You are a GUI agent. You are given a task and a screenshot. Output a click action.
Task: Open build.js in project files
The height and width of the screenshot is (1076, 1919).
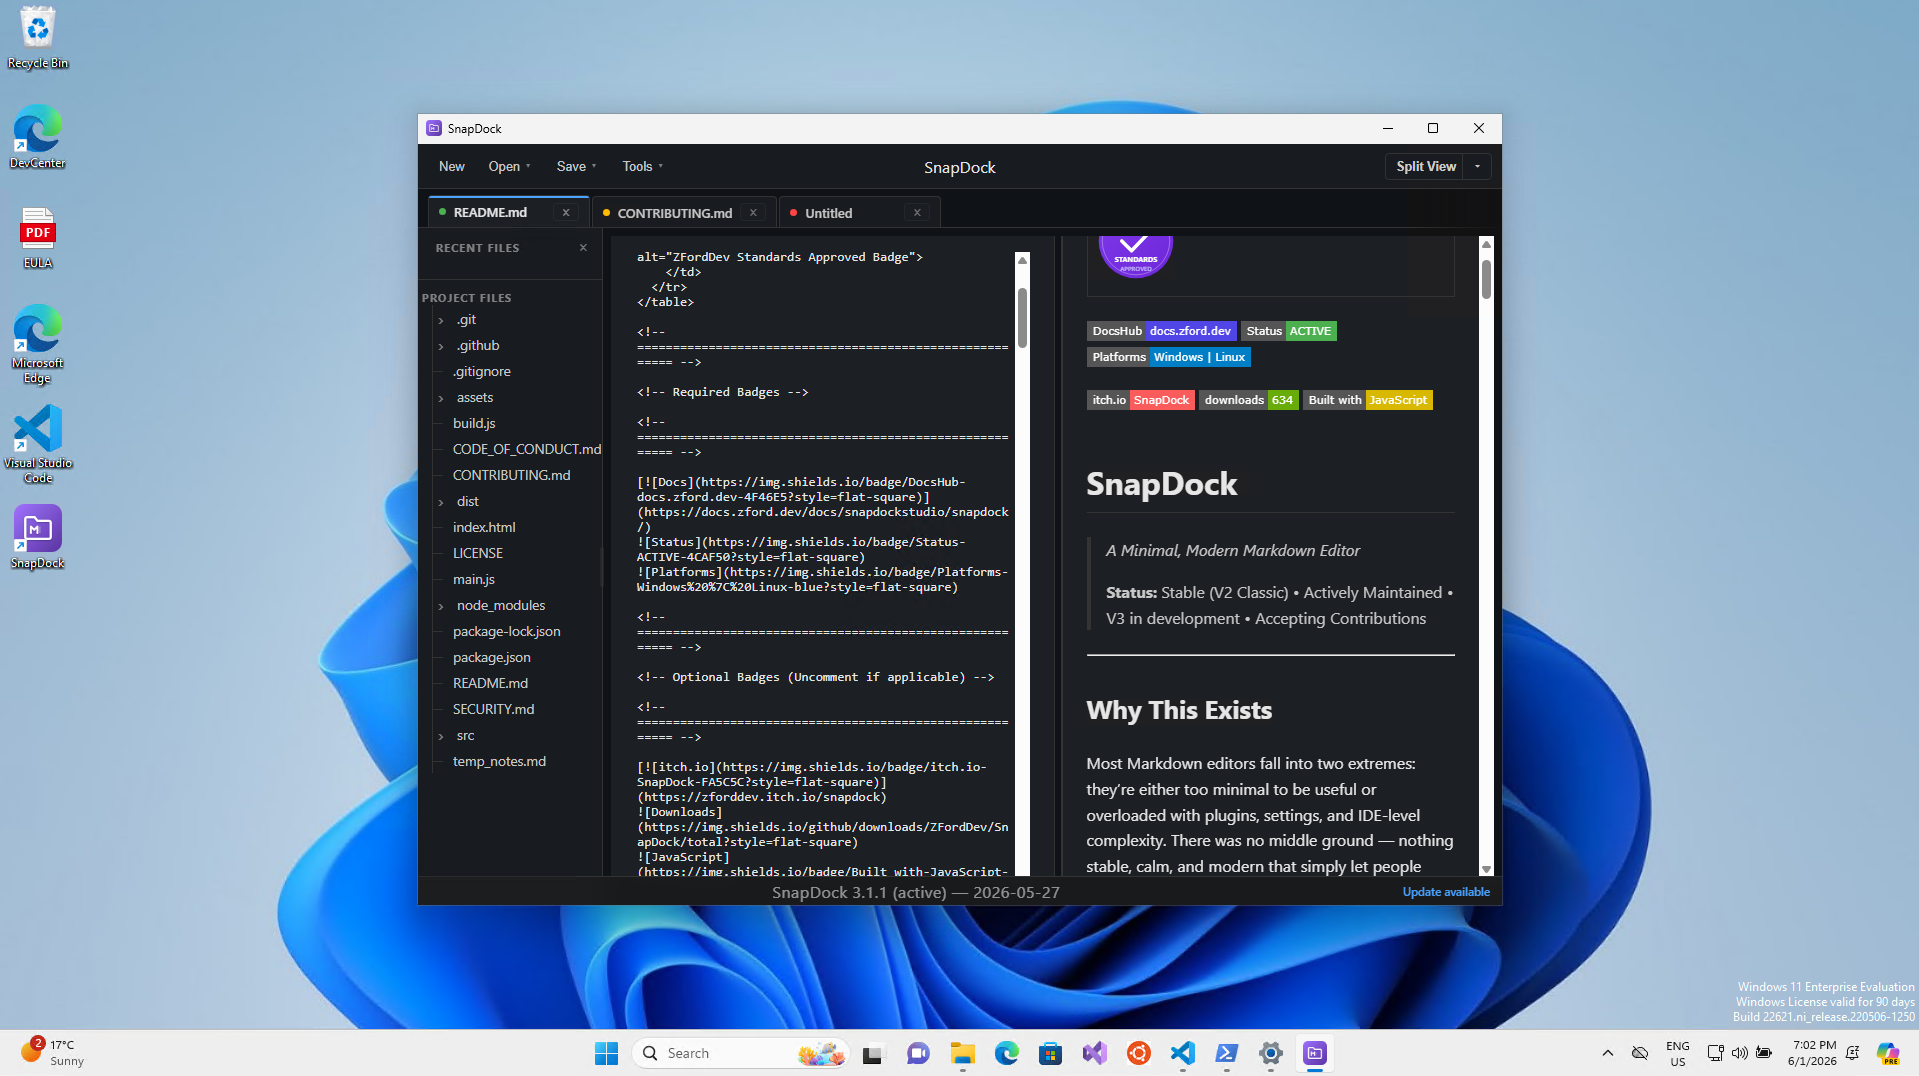point(474,423)
